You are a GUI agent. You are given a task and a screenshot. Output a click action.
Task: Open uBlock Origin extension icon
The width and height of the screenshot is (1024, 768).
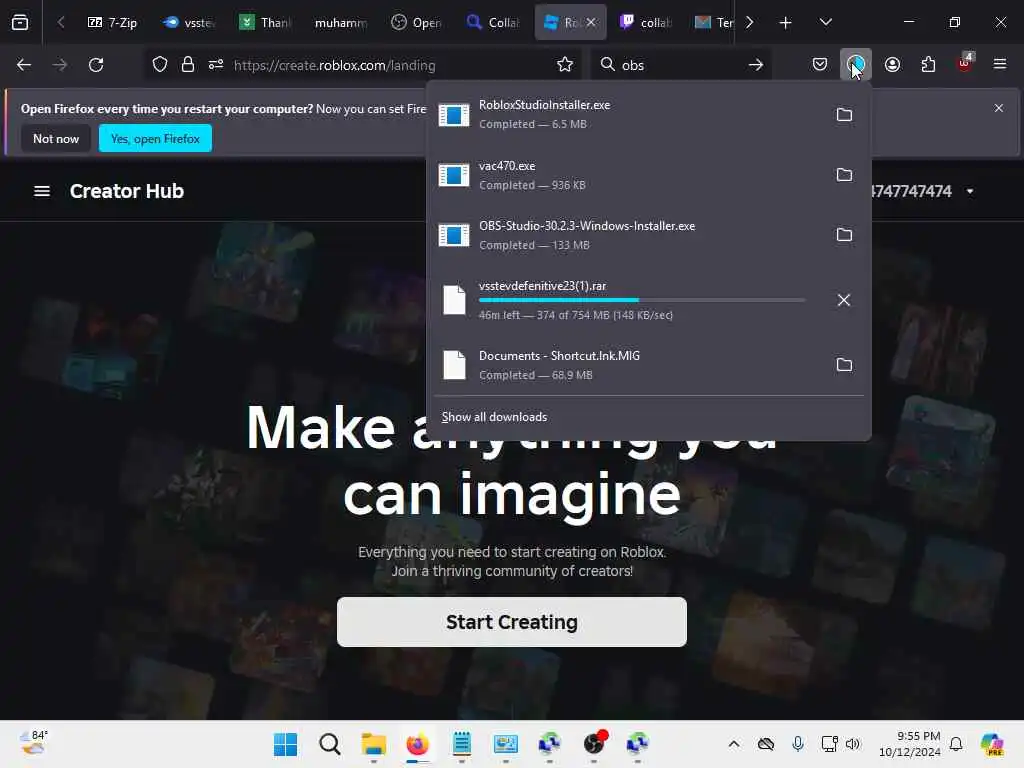coord(965,63)
